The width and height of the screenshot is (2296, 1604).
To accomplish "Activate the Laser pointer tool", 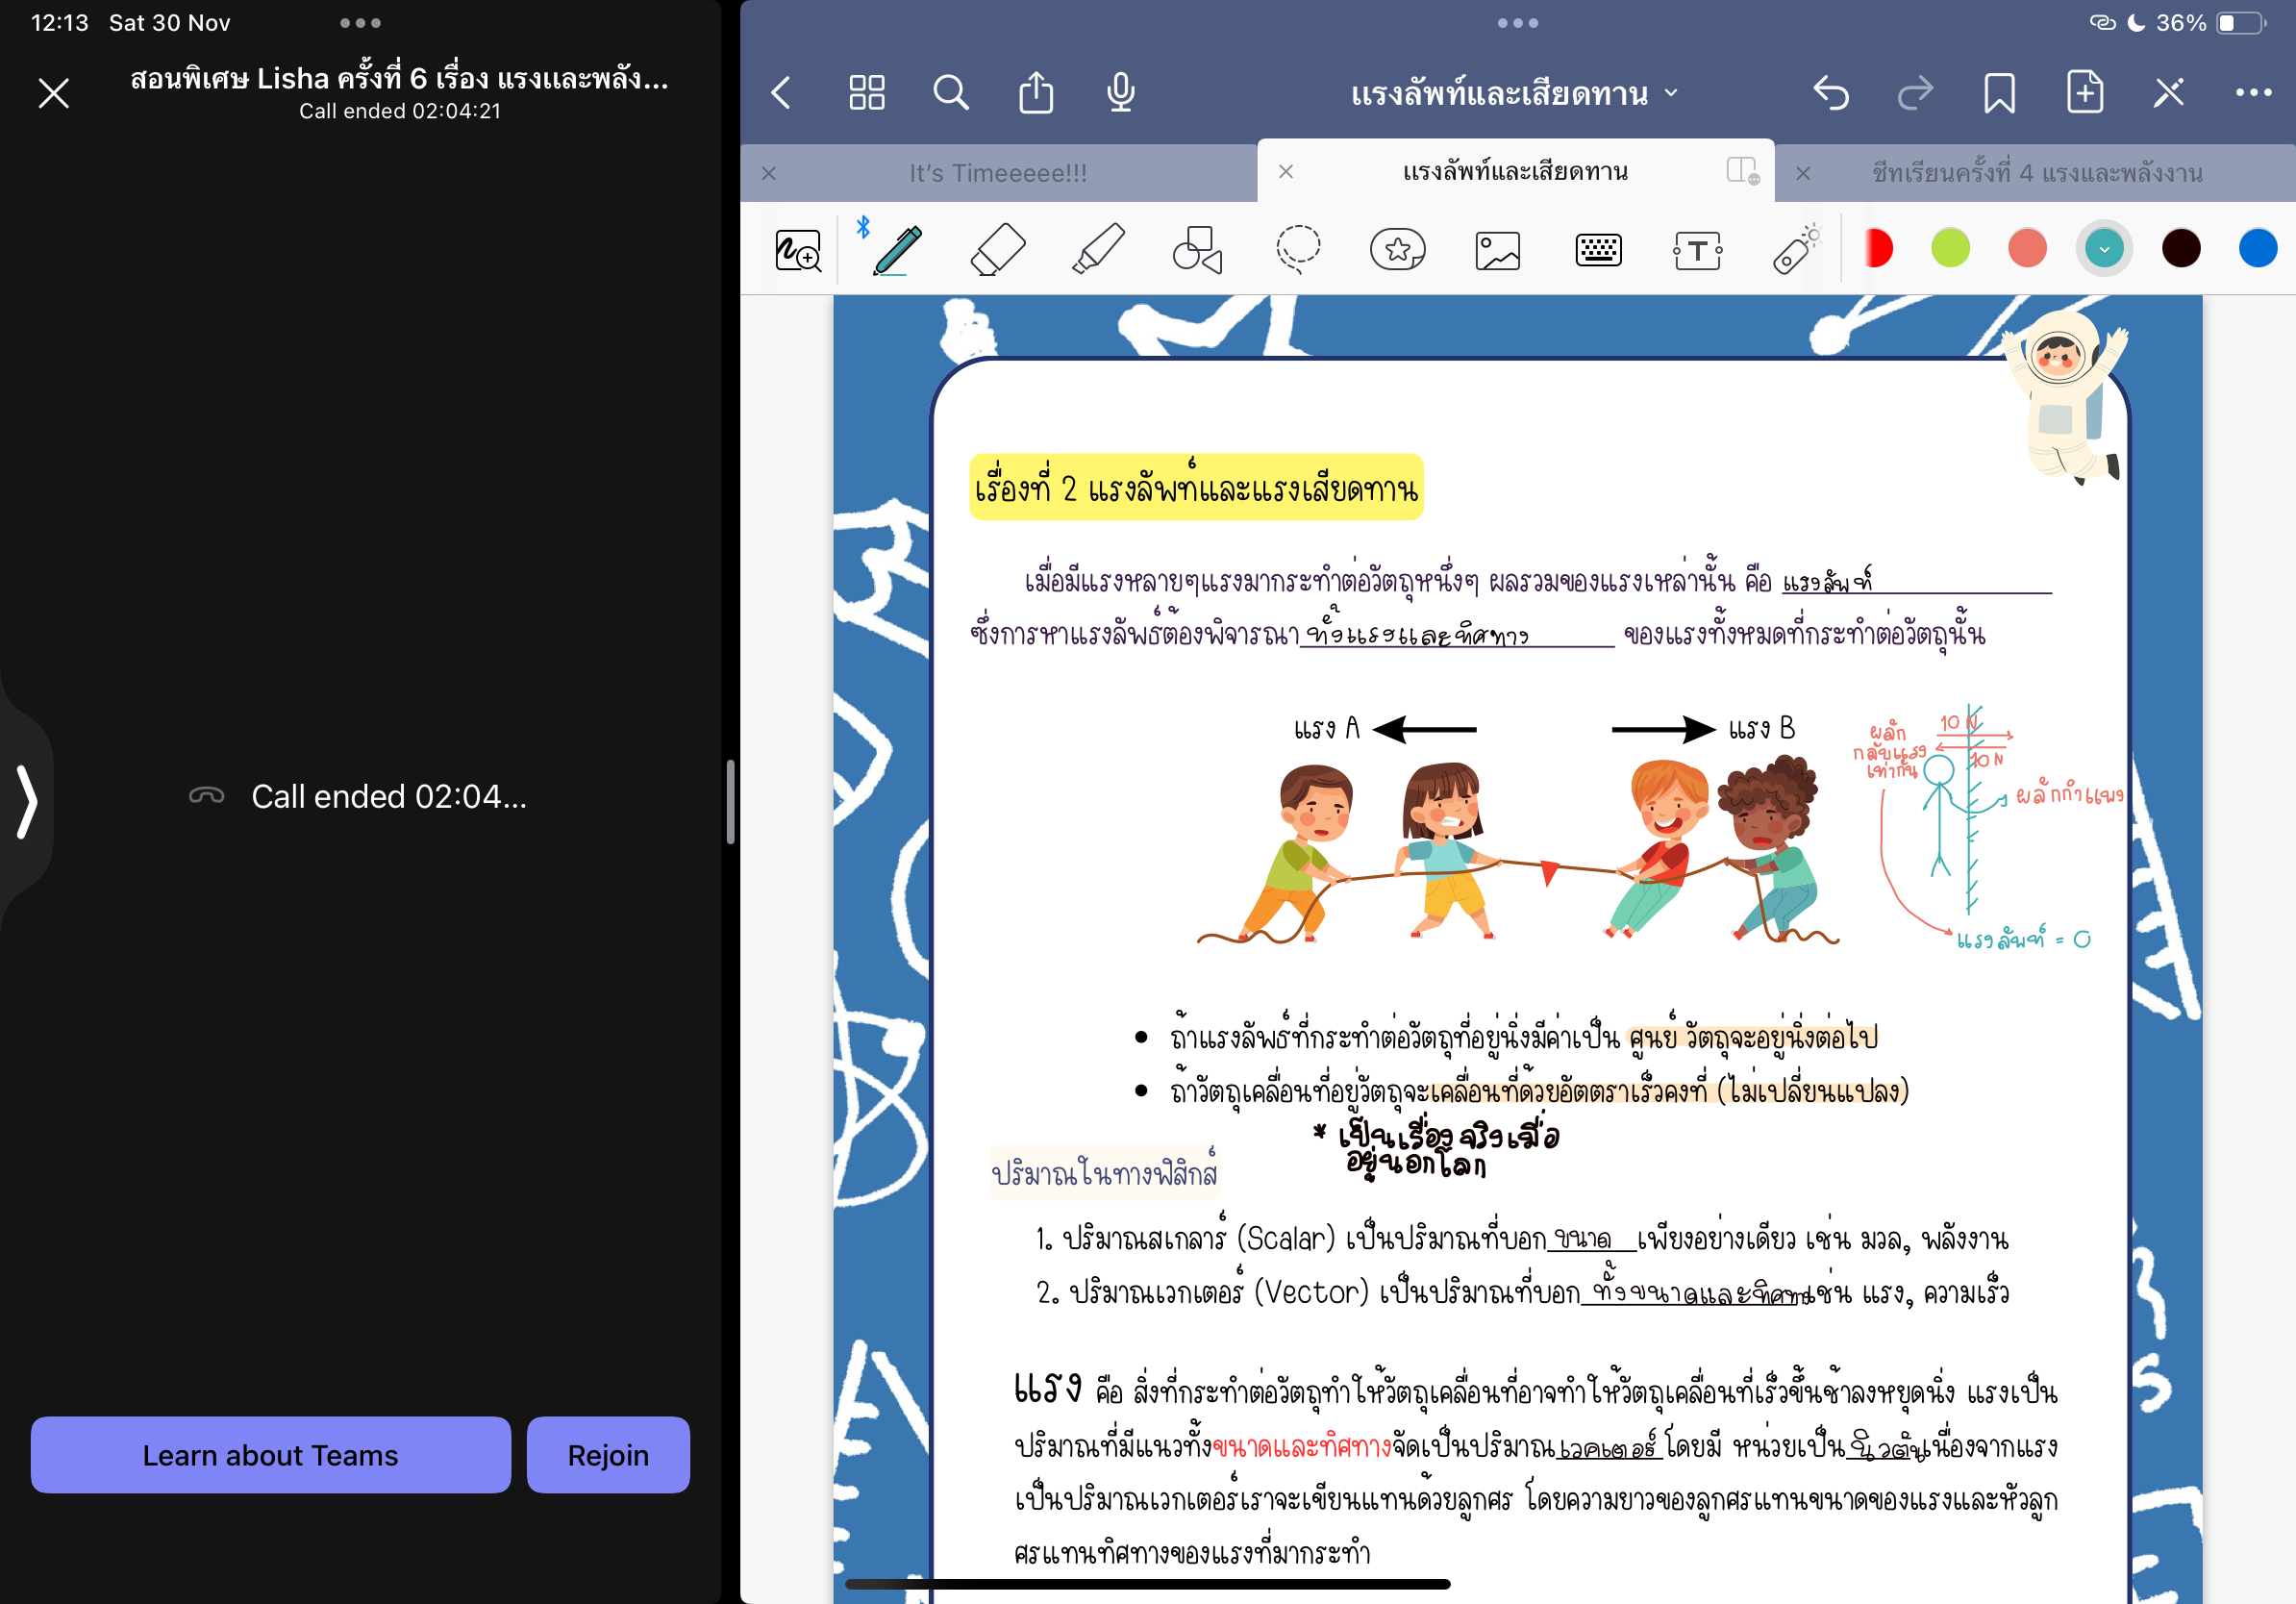I will pos(1795,250).
